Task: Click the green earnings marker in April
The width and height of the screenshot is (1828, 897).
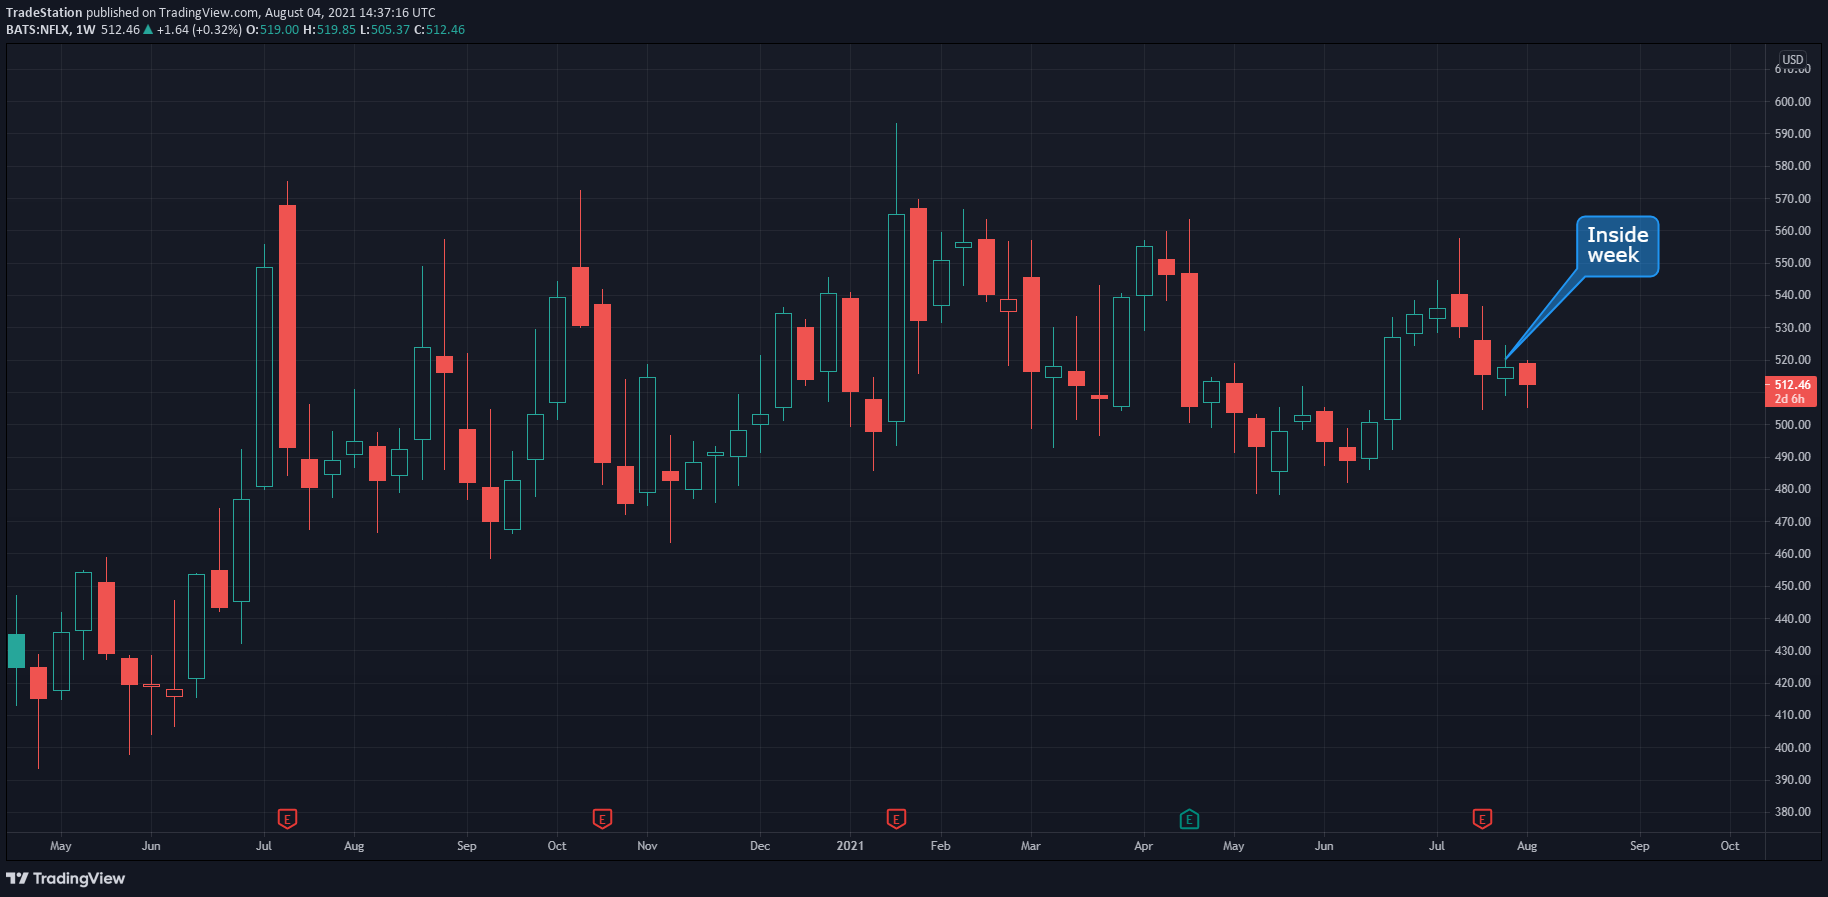Action: coord(1189,819)
